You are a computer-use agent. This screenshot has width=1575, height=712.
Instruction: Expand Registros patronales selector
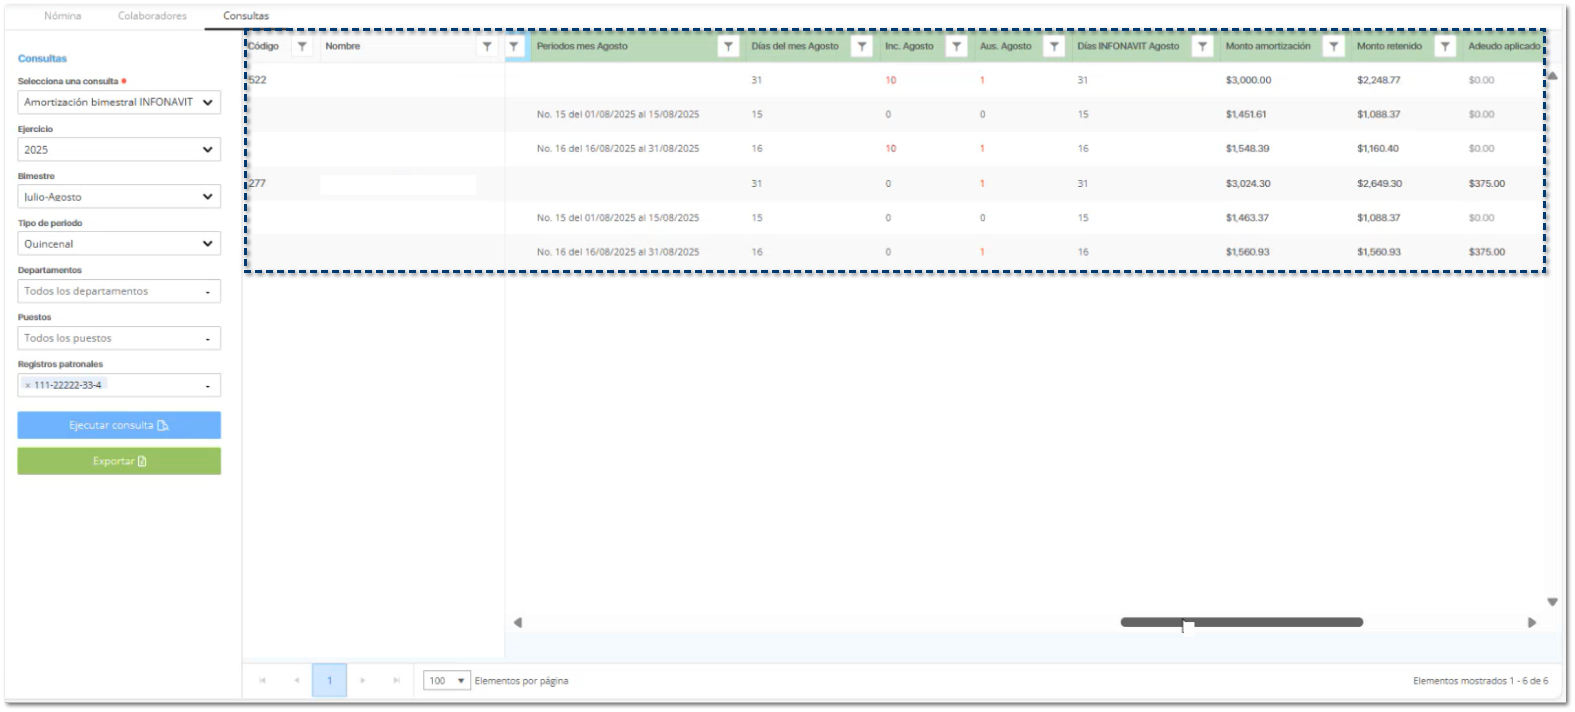119,385
